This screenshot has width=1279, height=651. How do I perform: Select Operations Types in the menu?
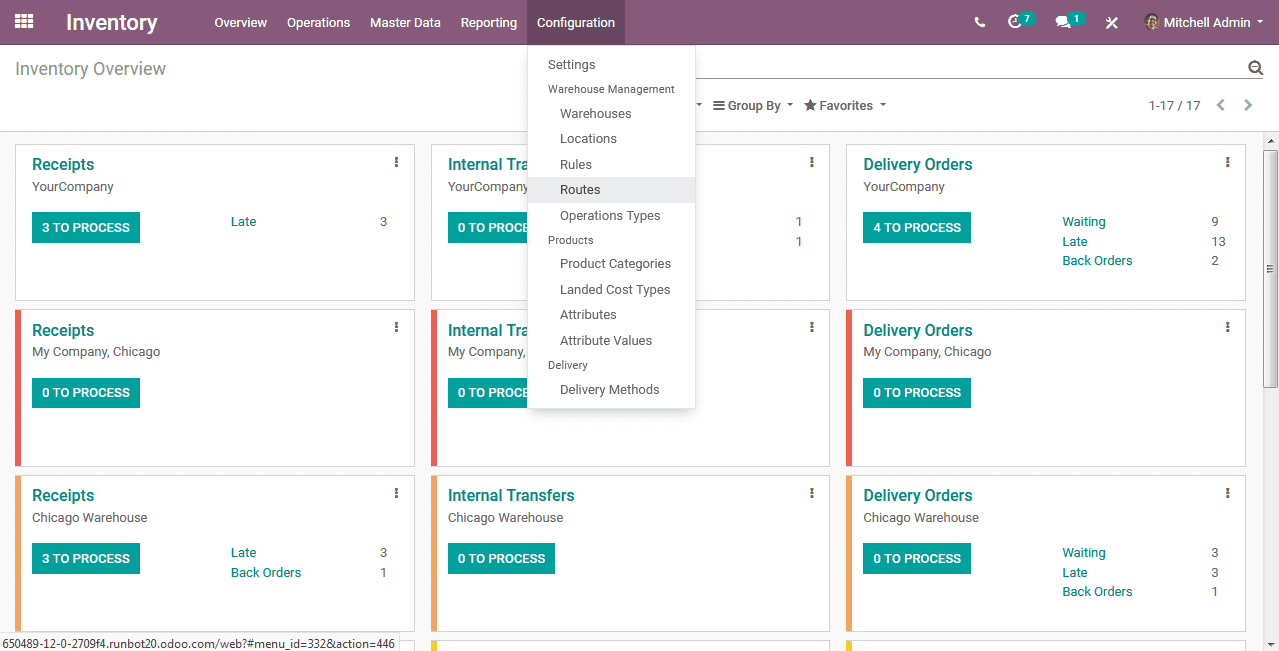[611, 215]
